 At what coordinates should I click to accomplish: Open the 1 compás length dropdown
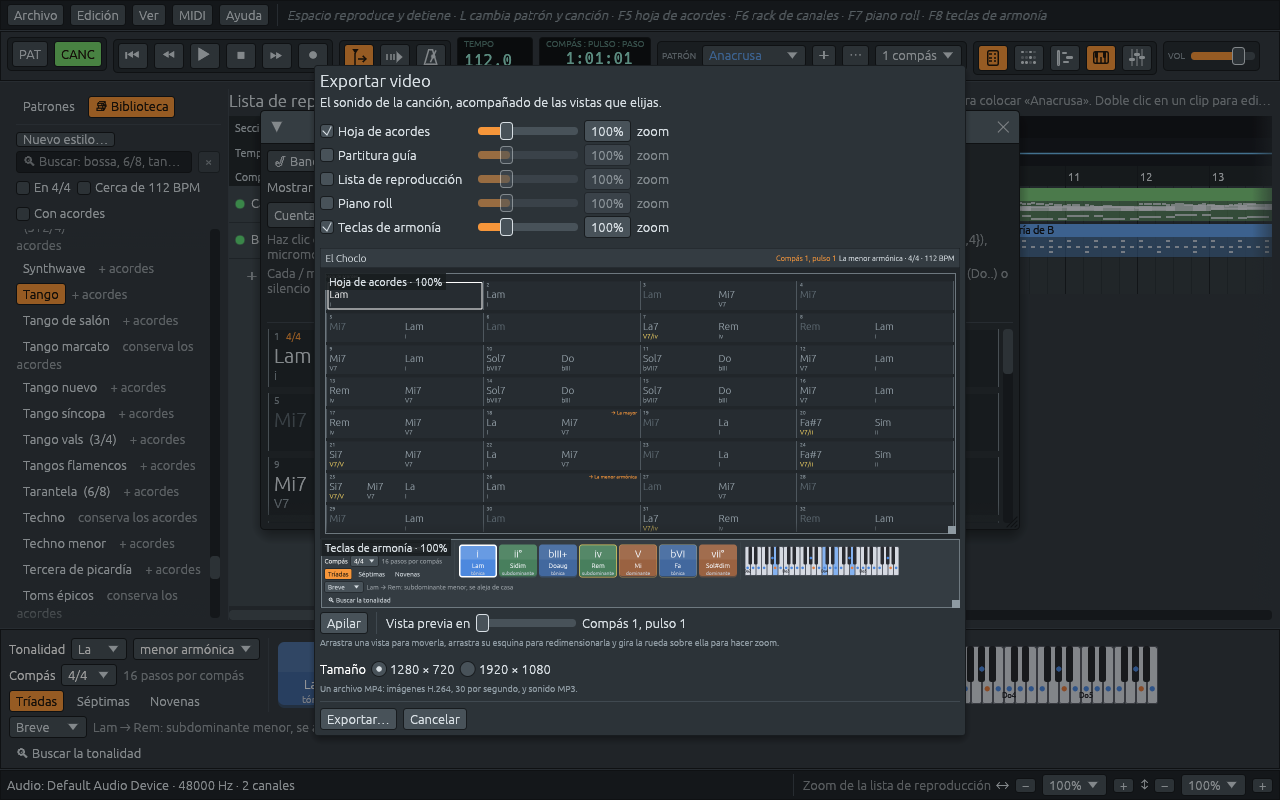pyautogui.click(x=918, y=56)
